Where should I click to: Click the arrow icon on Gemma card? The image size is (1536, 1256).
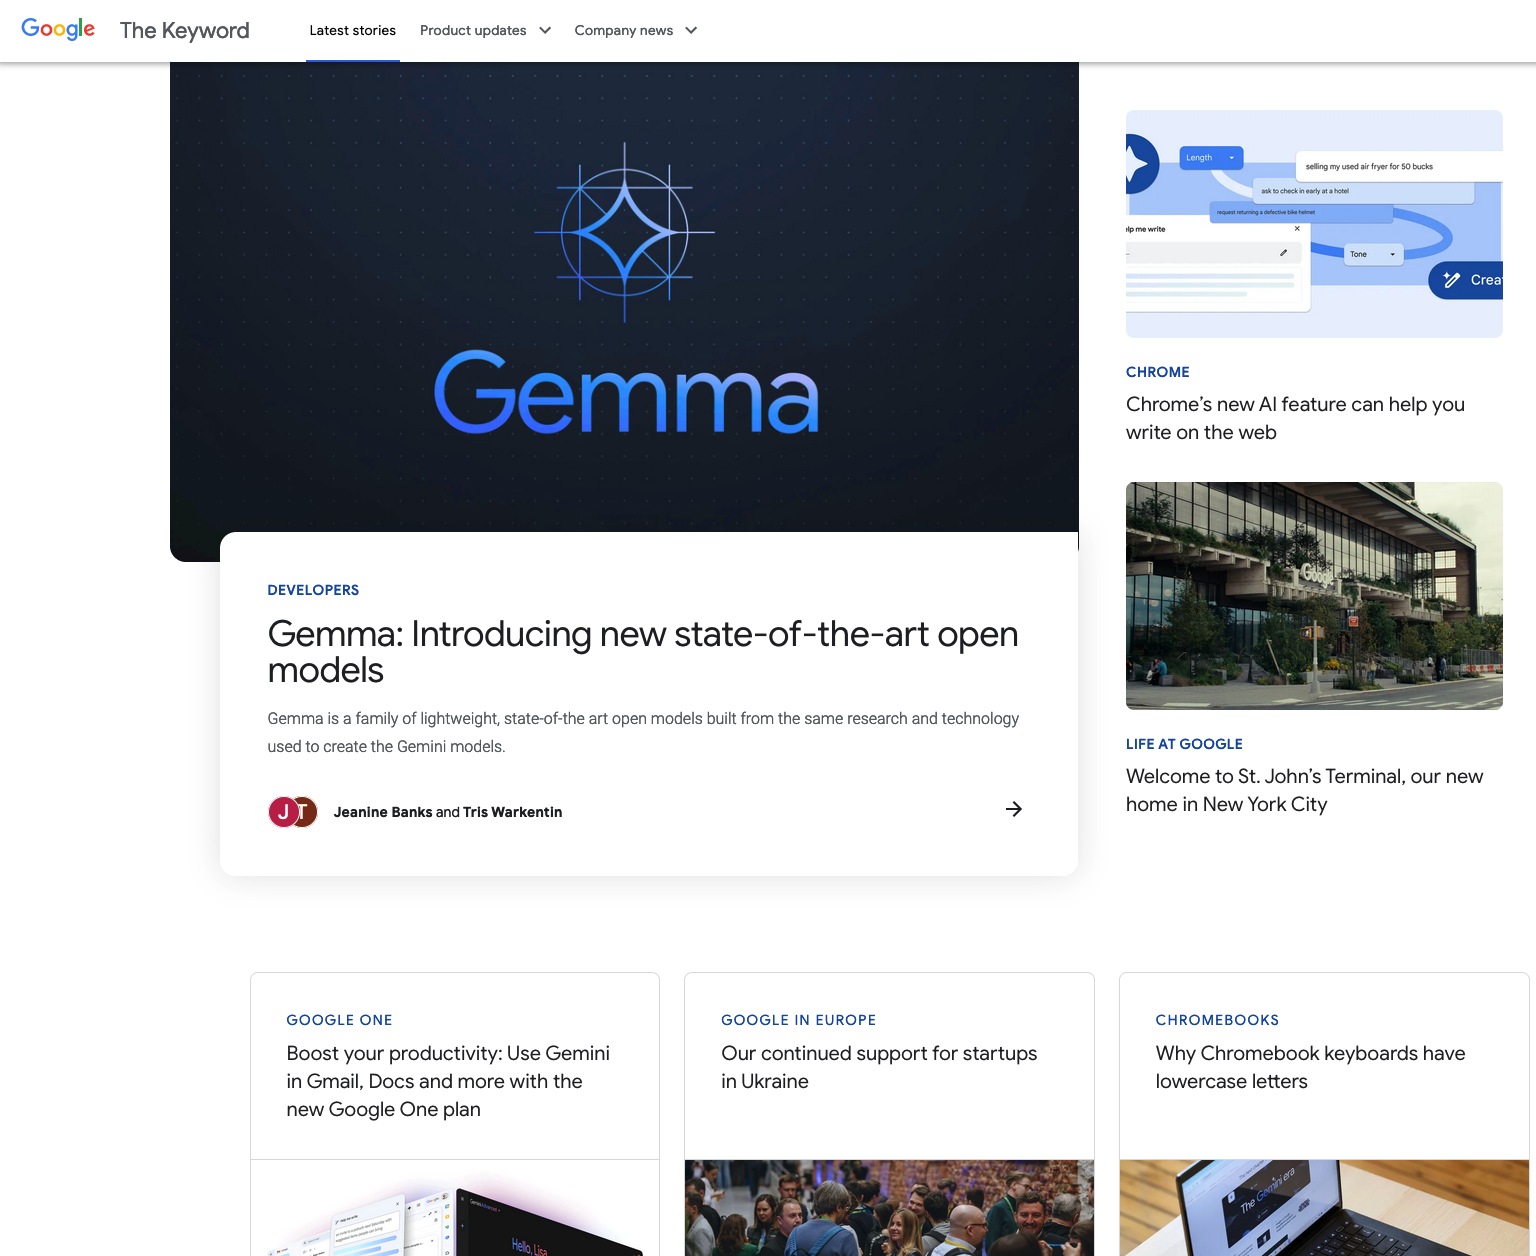click(x=1013, y=809)
